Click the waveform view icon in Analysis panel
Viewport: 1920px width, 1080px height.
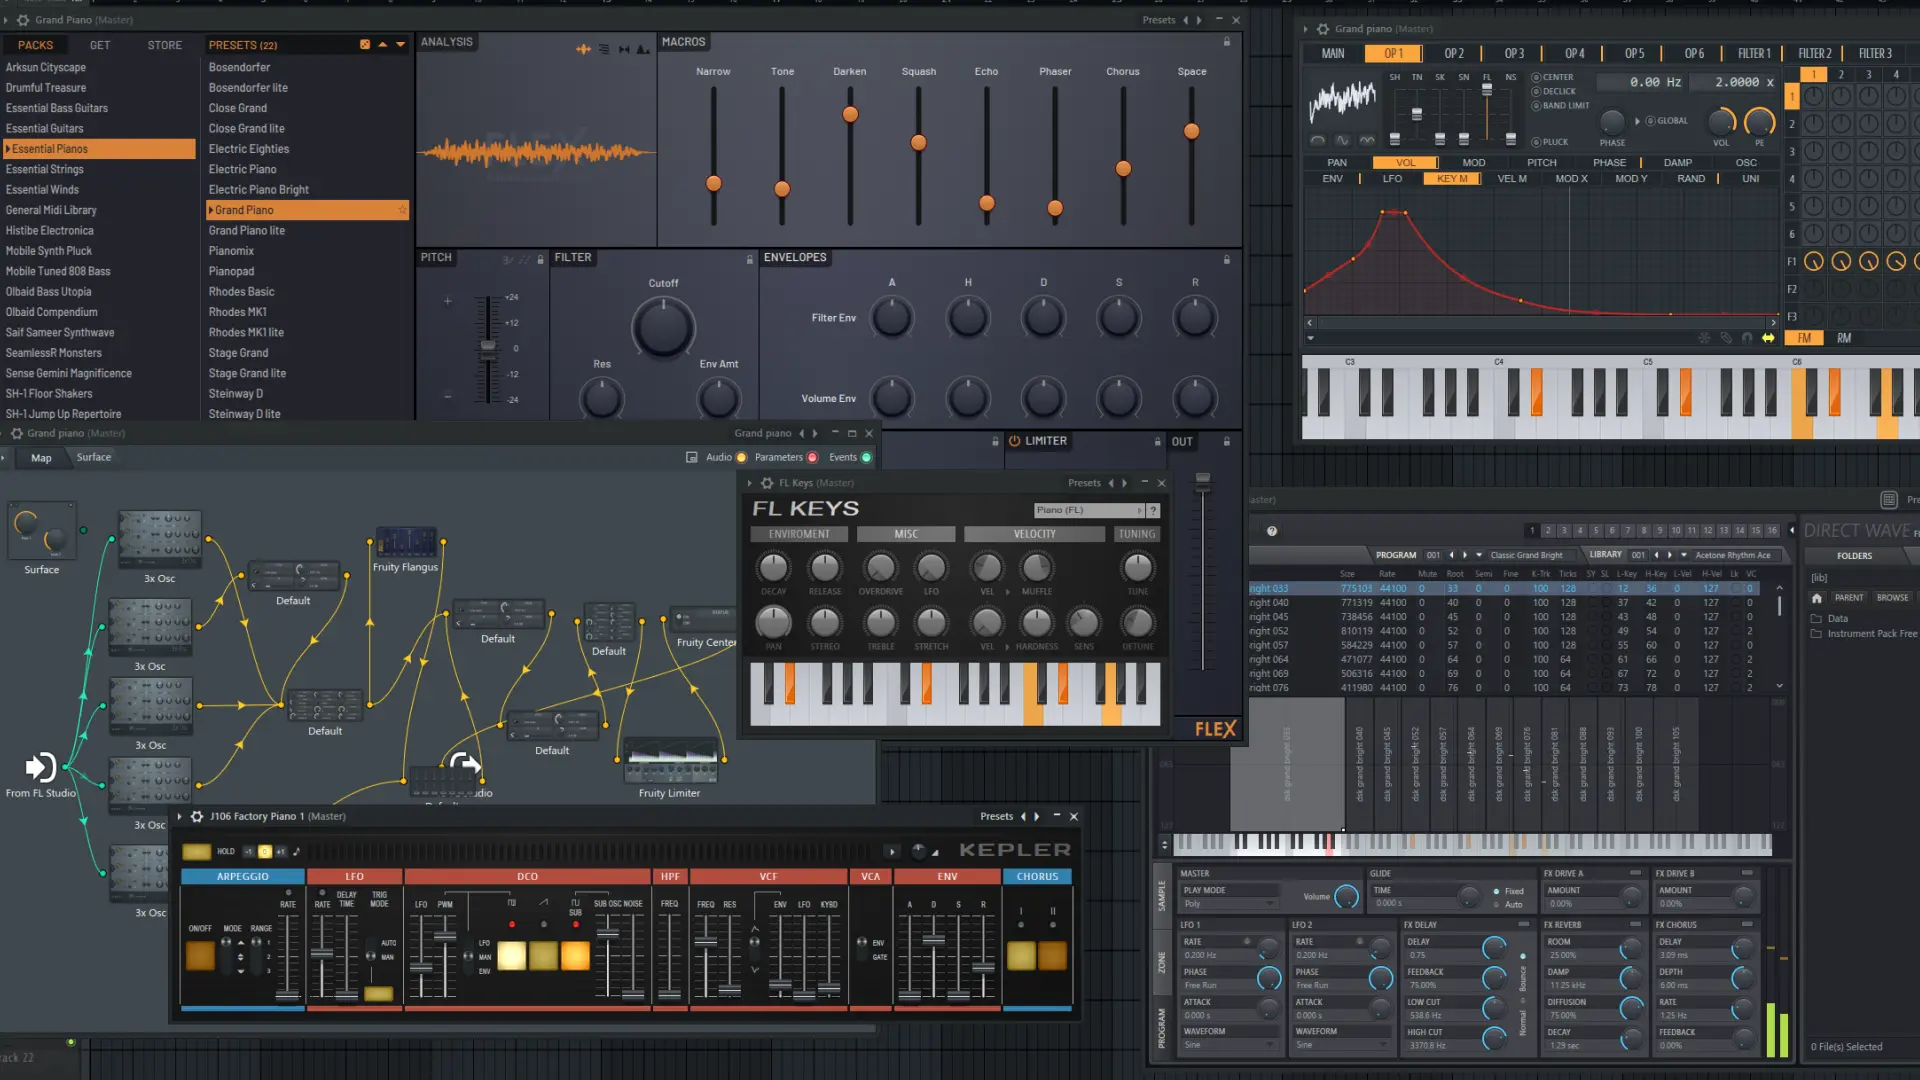tap(583, 49)
